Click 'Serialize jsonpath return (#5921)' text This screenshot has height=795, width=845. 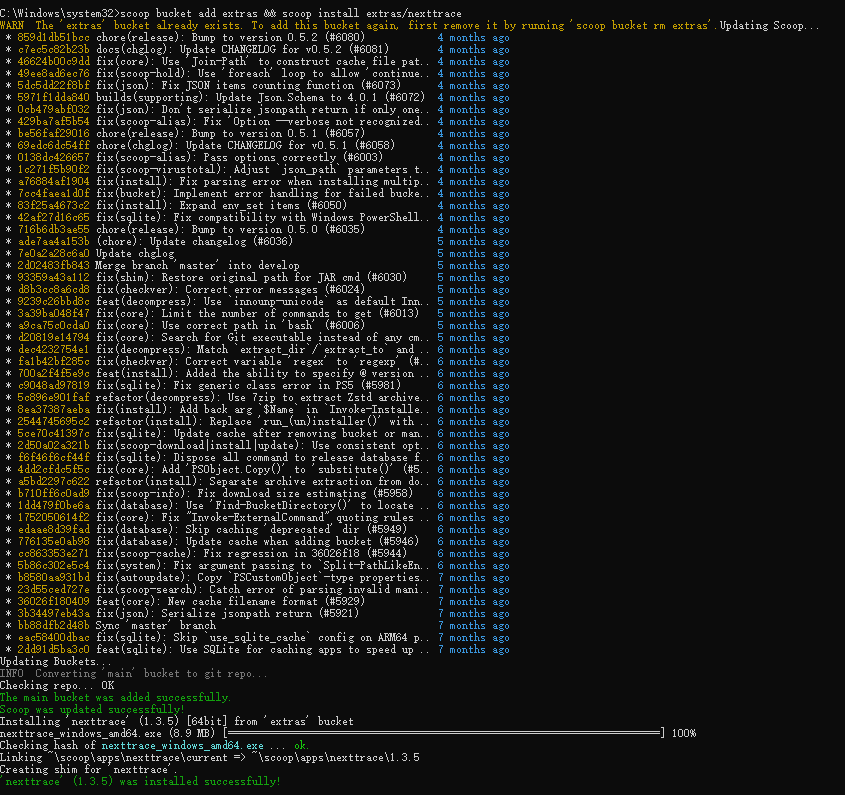[260, 613]
